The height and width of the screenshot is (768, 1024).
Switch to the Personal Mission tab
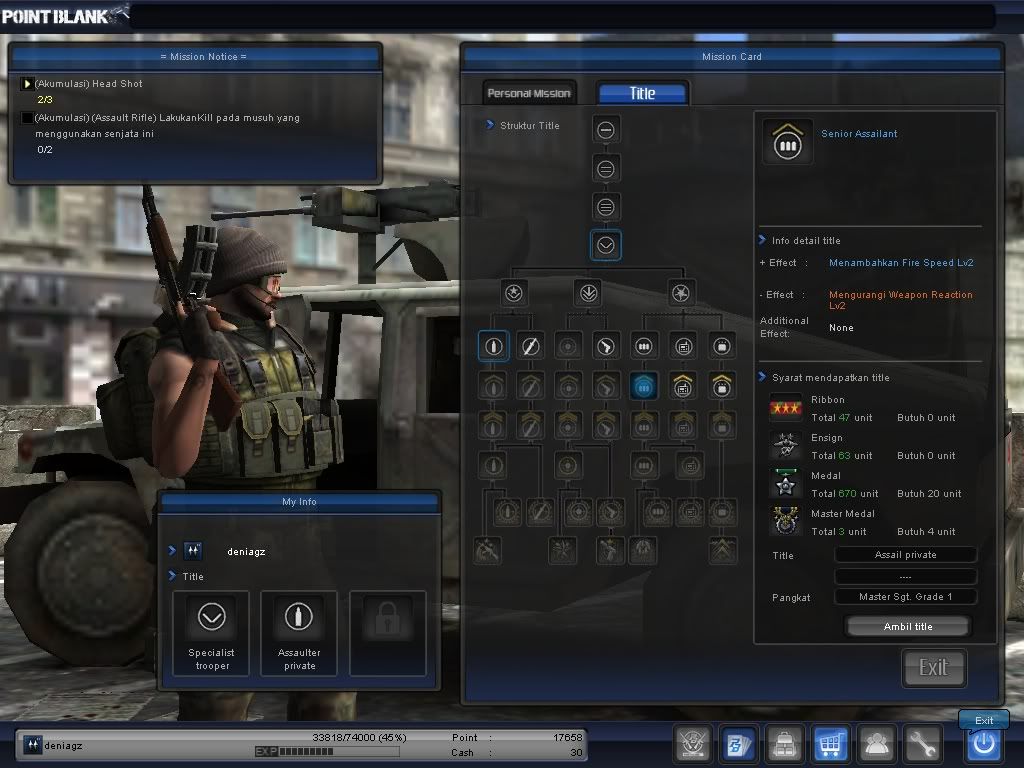tap(529, 93)
